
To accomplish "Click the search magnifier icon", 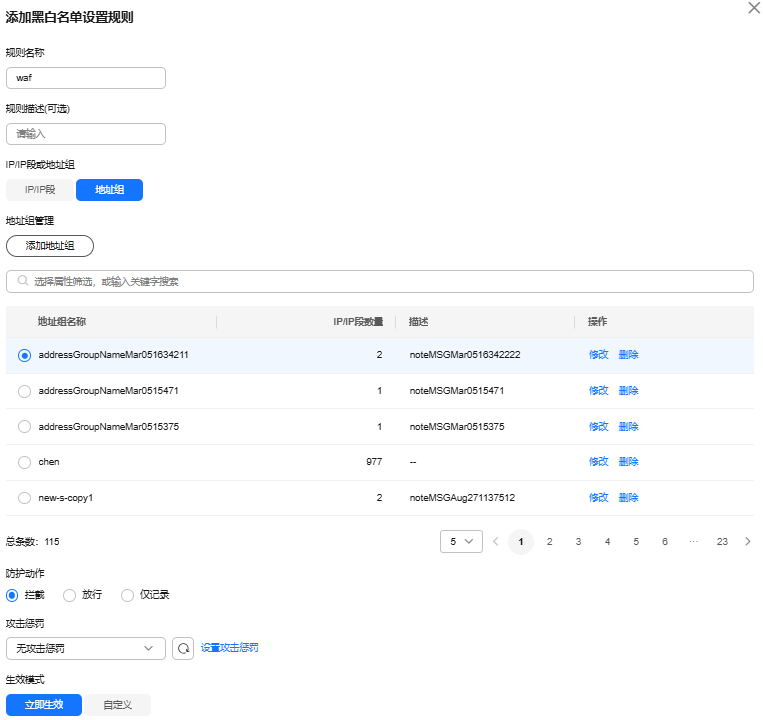I will [22, 282].
